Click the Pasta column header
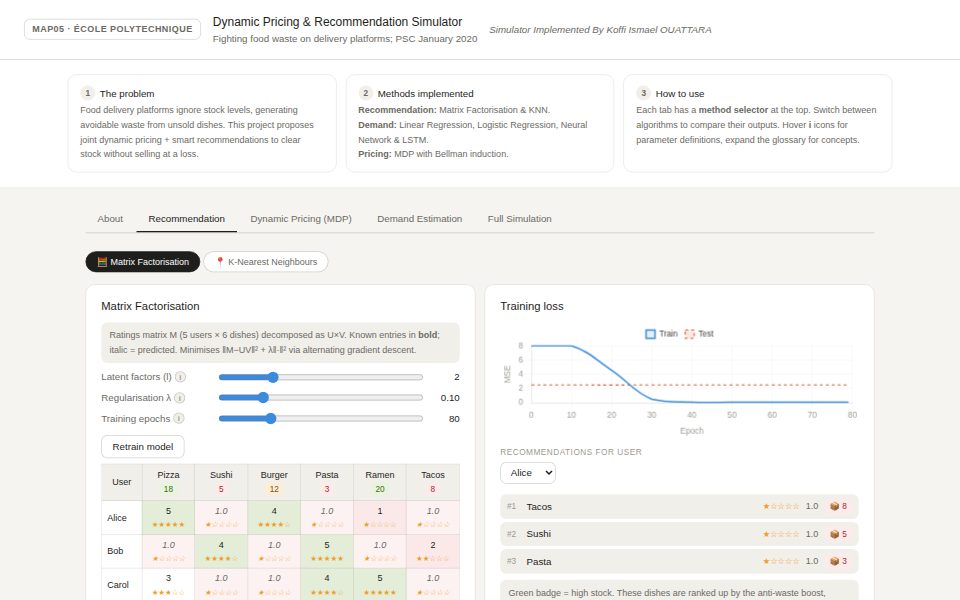 coord(327,482)
